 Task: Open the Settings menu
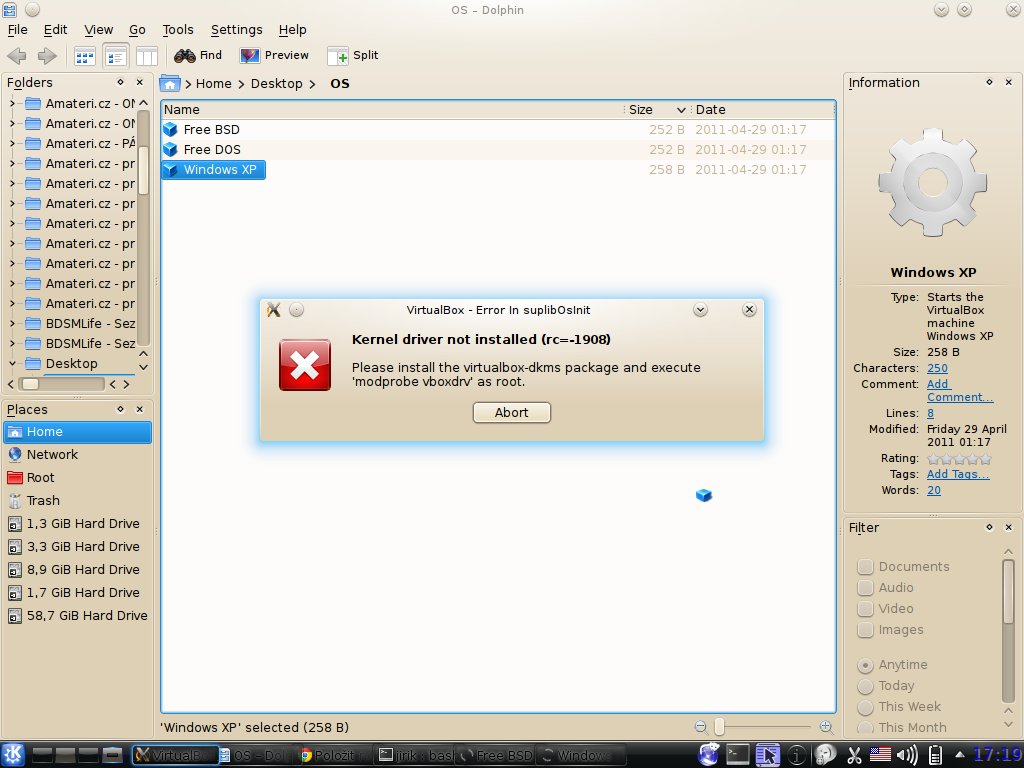(236, 29)
